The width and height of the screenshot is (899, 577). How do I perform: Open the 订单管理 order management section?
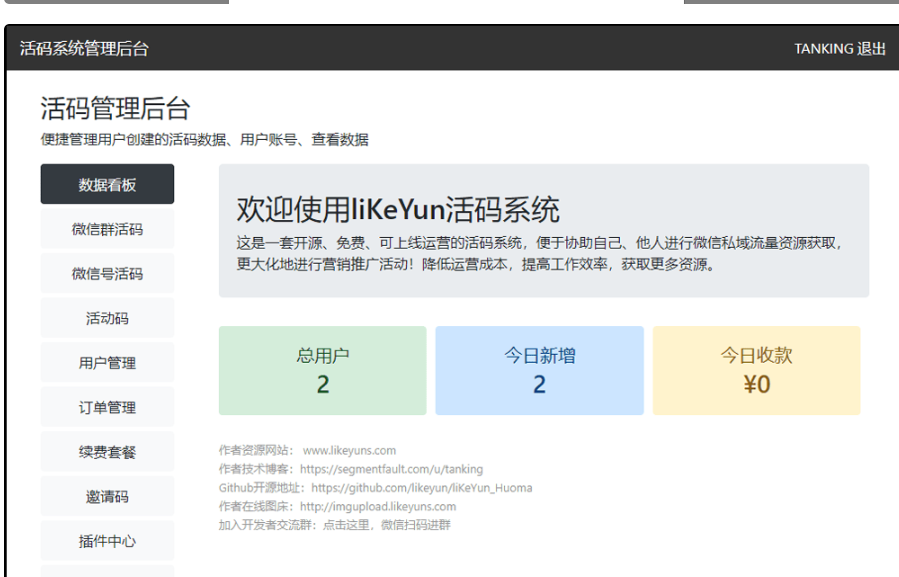tap(106, 407)
